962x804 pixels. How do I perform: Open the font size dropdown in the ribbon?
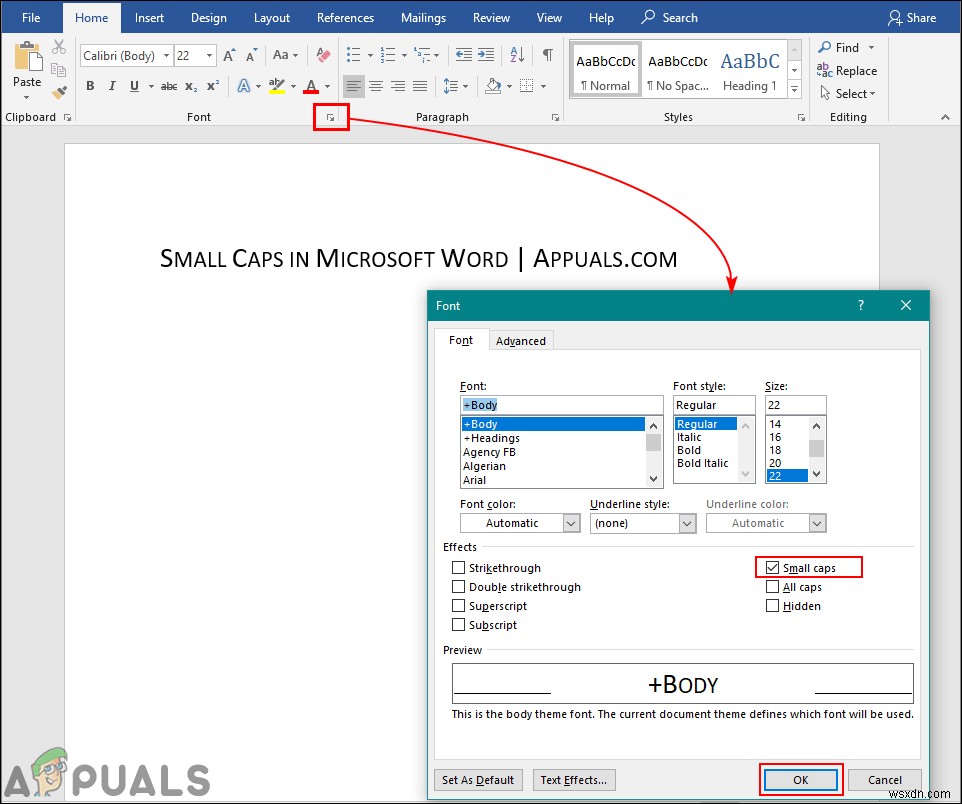coord(211,55)
